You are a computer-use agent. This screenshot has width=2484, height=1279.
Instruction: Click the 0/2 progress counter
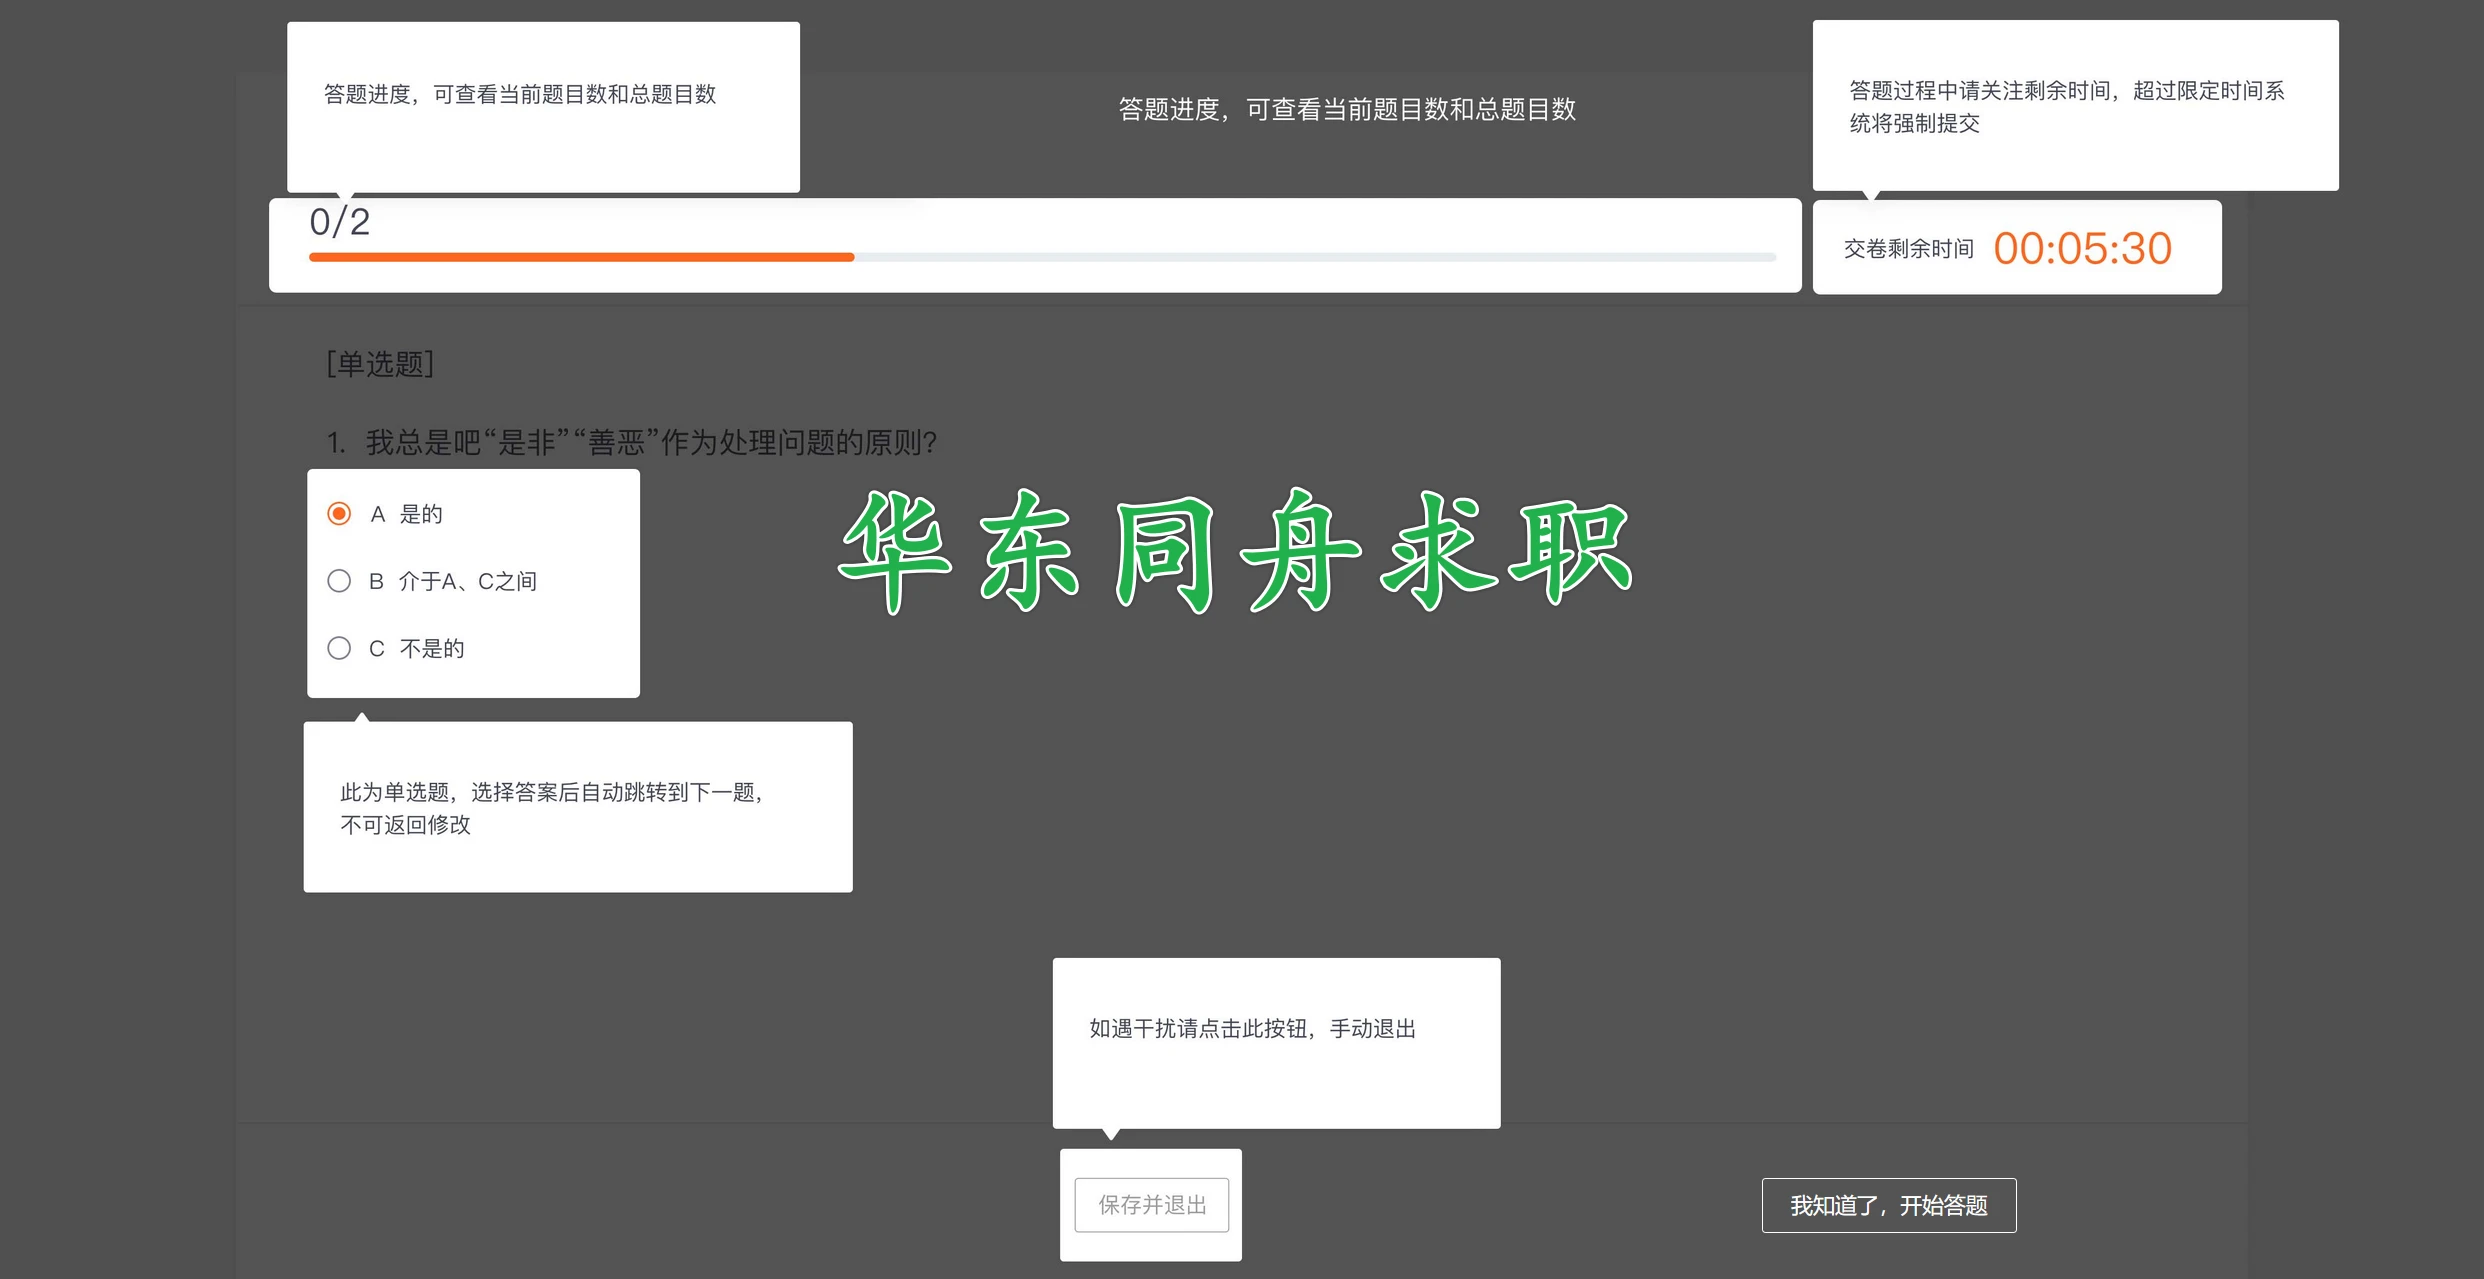pos(340,222)
